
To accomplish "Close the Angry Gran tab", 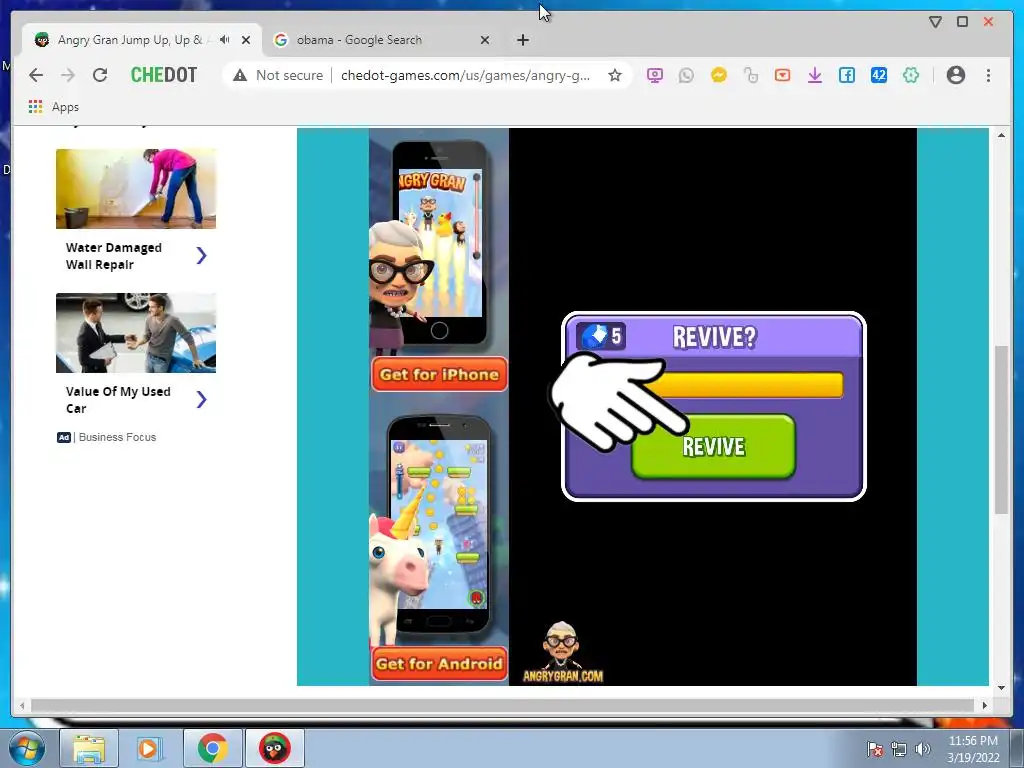I will click(246, 40).
